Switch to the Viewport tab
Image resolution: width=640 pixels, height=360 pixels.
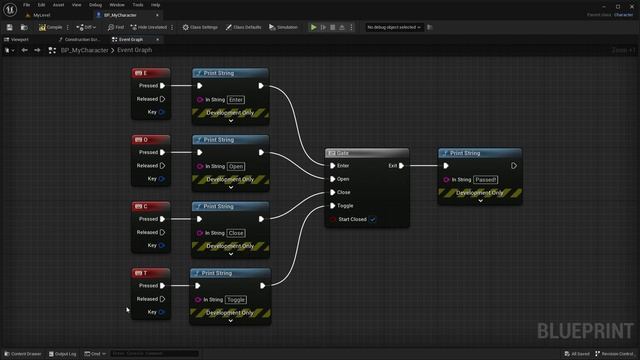click(16, 40)
